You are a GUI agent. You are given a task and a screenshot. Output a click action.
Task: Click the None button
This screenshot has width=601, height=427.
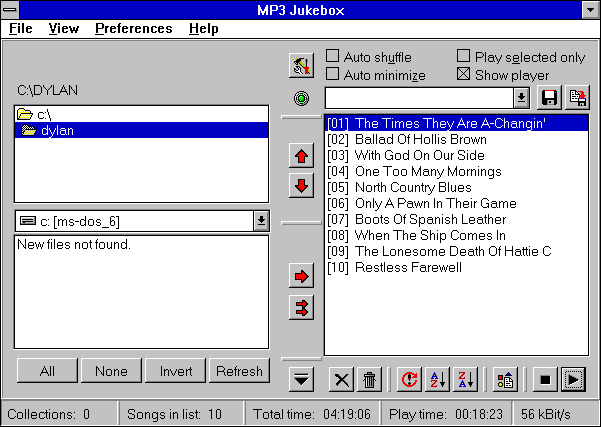click(111, 371)
